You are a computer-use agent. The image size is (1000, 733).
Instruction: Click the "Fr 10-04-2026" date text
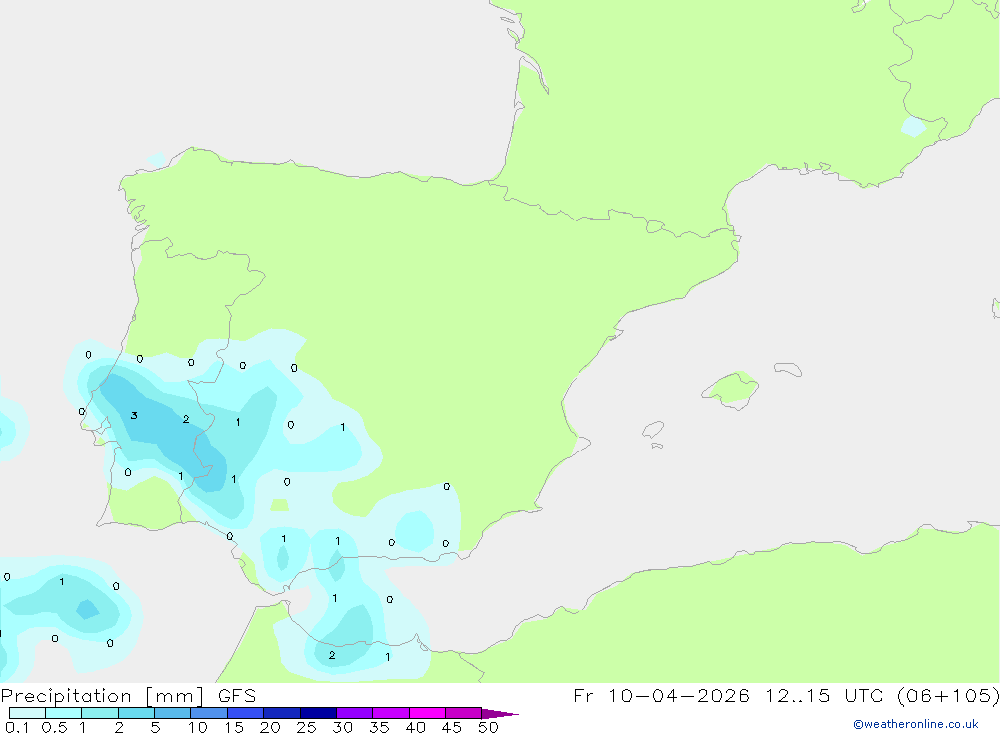click(661, 695)
